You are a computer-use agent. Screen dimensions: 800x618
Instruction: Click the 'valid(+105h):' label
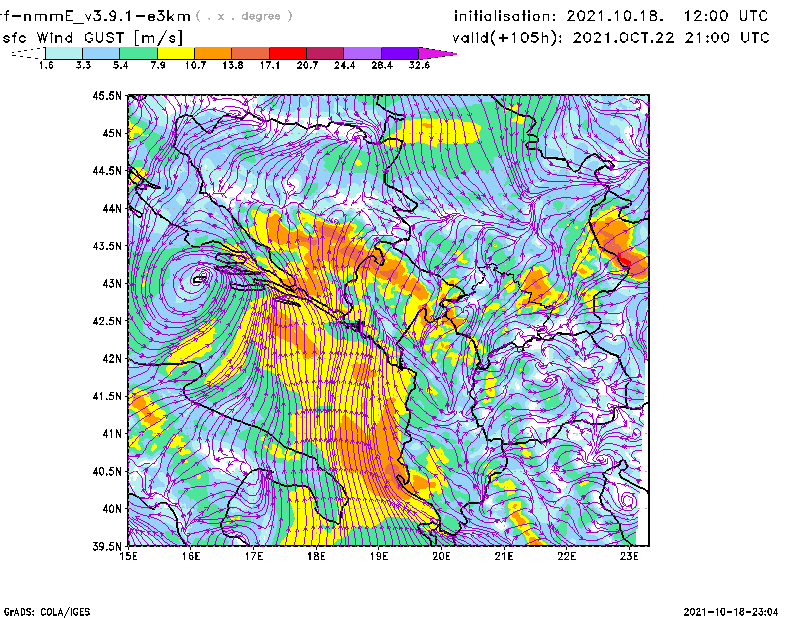(506, 38)
